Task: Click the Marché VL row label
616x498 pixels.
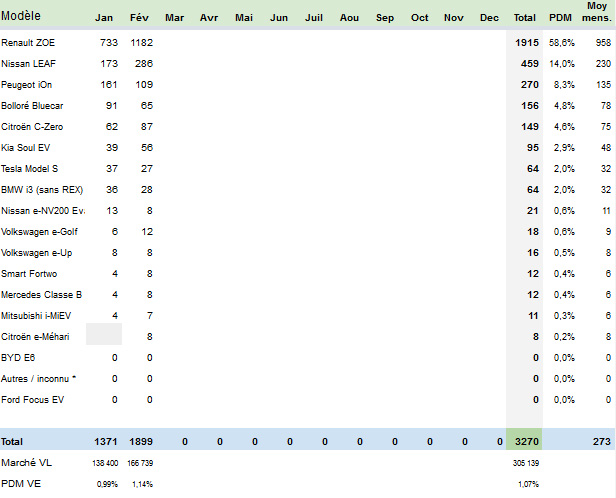Action: (x=26, y=463)
